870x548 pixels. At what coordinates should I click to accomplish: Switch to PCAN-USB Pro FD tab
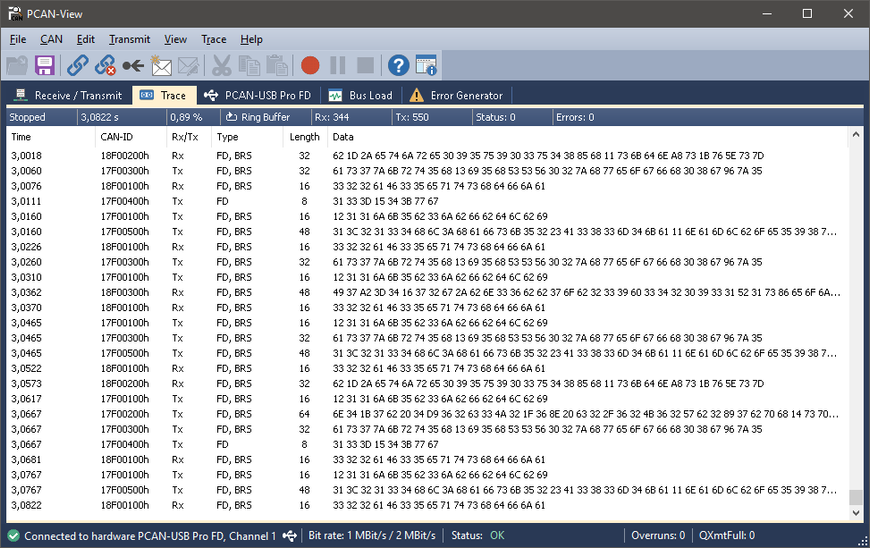pos(257,95)
